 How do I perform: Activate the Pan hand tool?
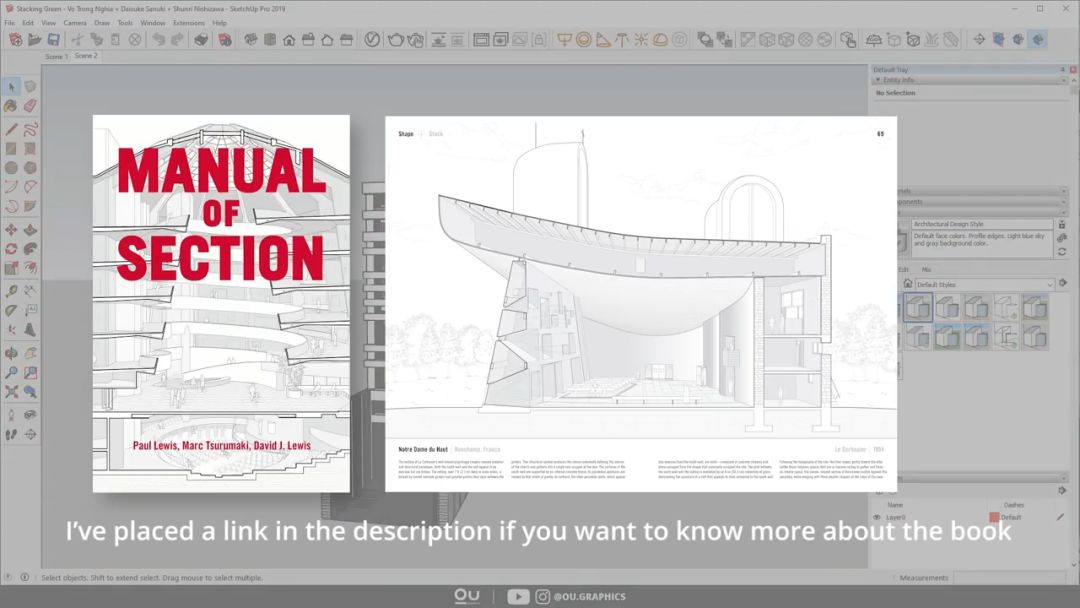(30, 353)
